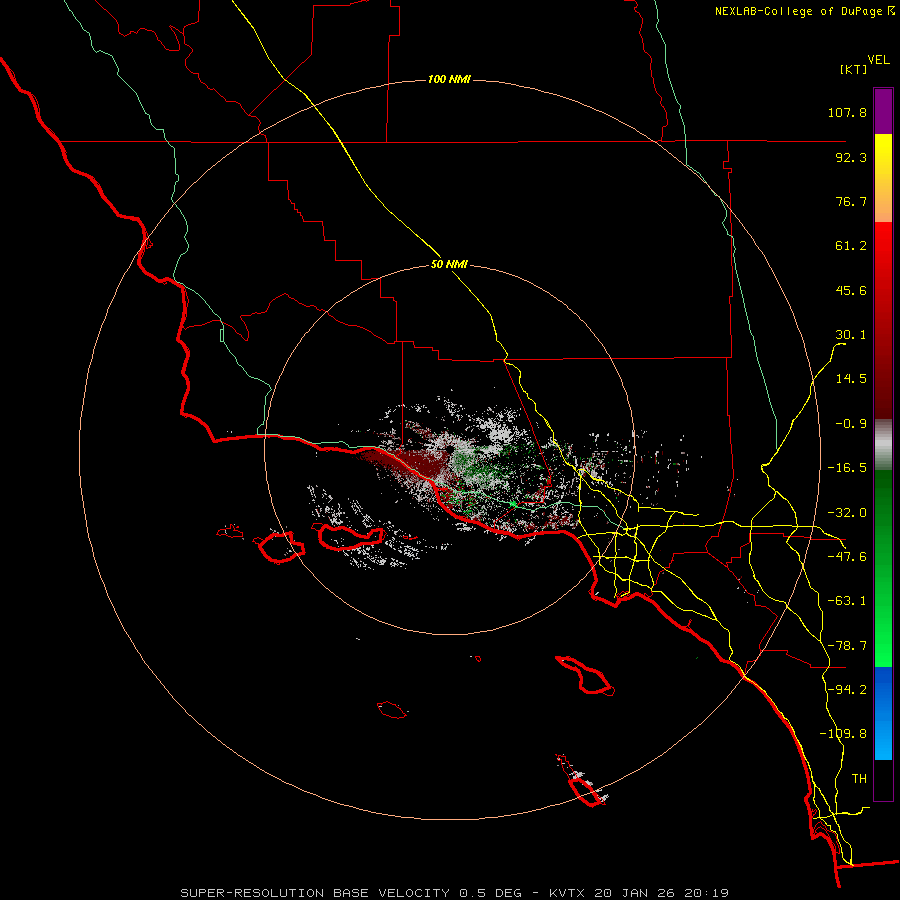Click the NEXLAB-College of DuPage watermark text
The height and width of the screenshot is (900, 900).
pos(804,11)
